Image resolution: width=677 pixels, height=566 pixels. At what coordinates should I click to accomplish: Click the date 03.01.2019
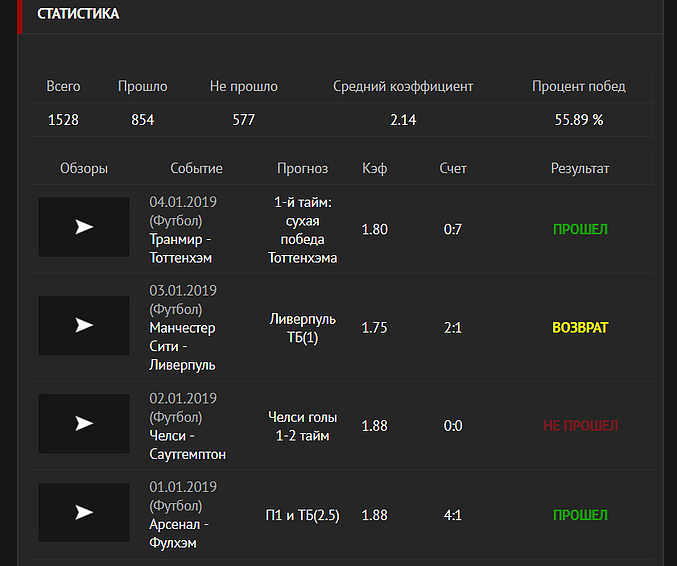pos(183,291)
